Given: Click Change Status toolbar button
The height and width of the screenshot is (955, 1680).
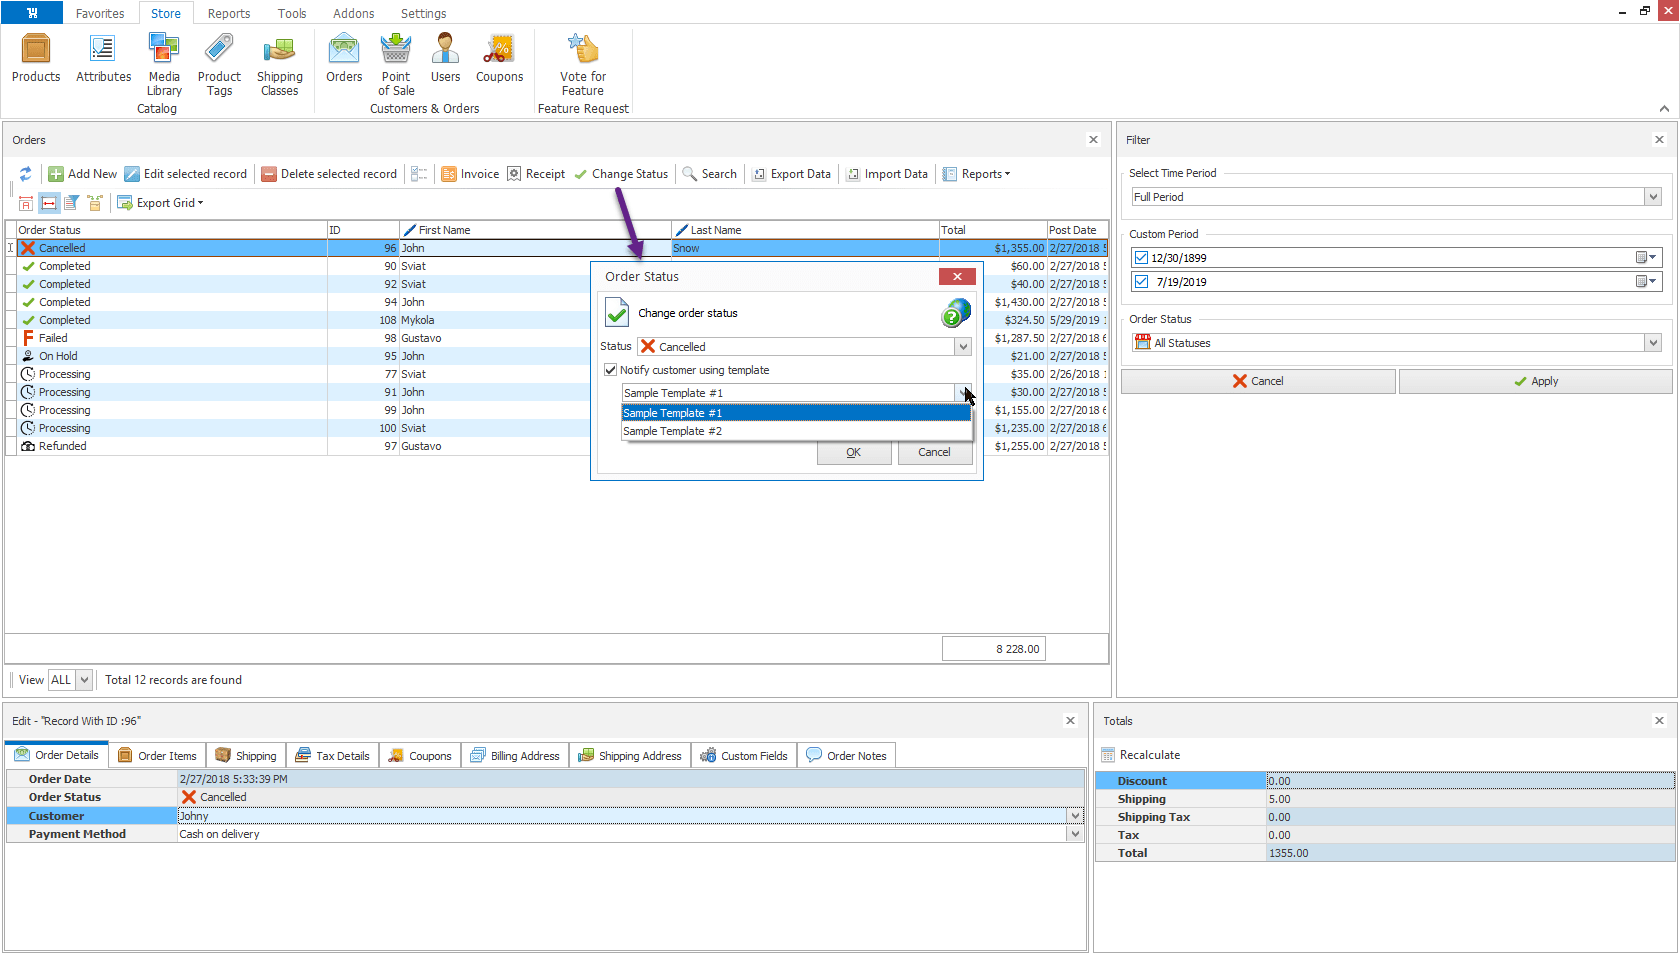Looking at the screenshot, I should [x=621, y=174].
